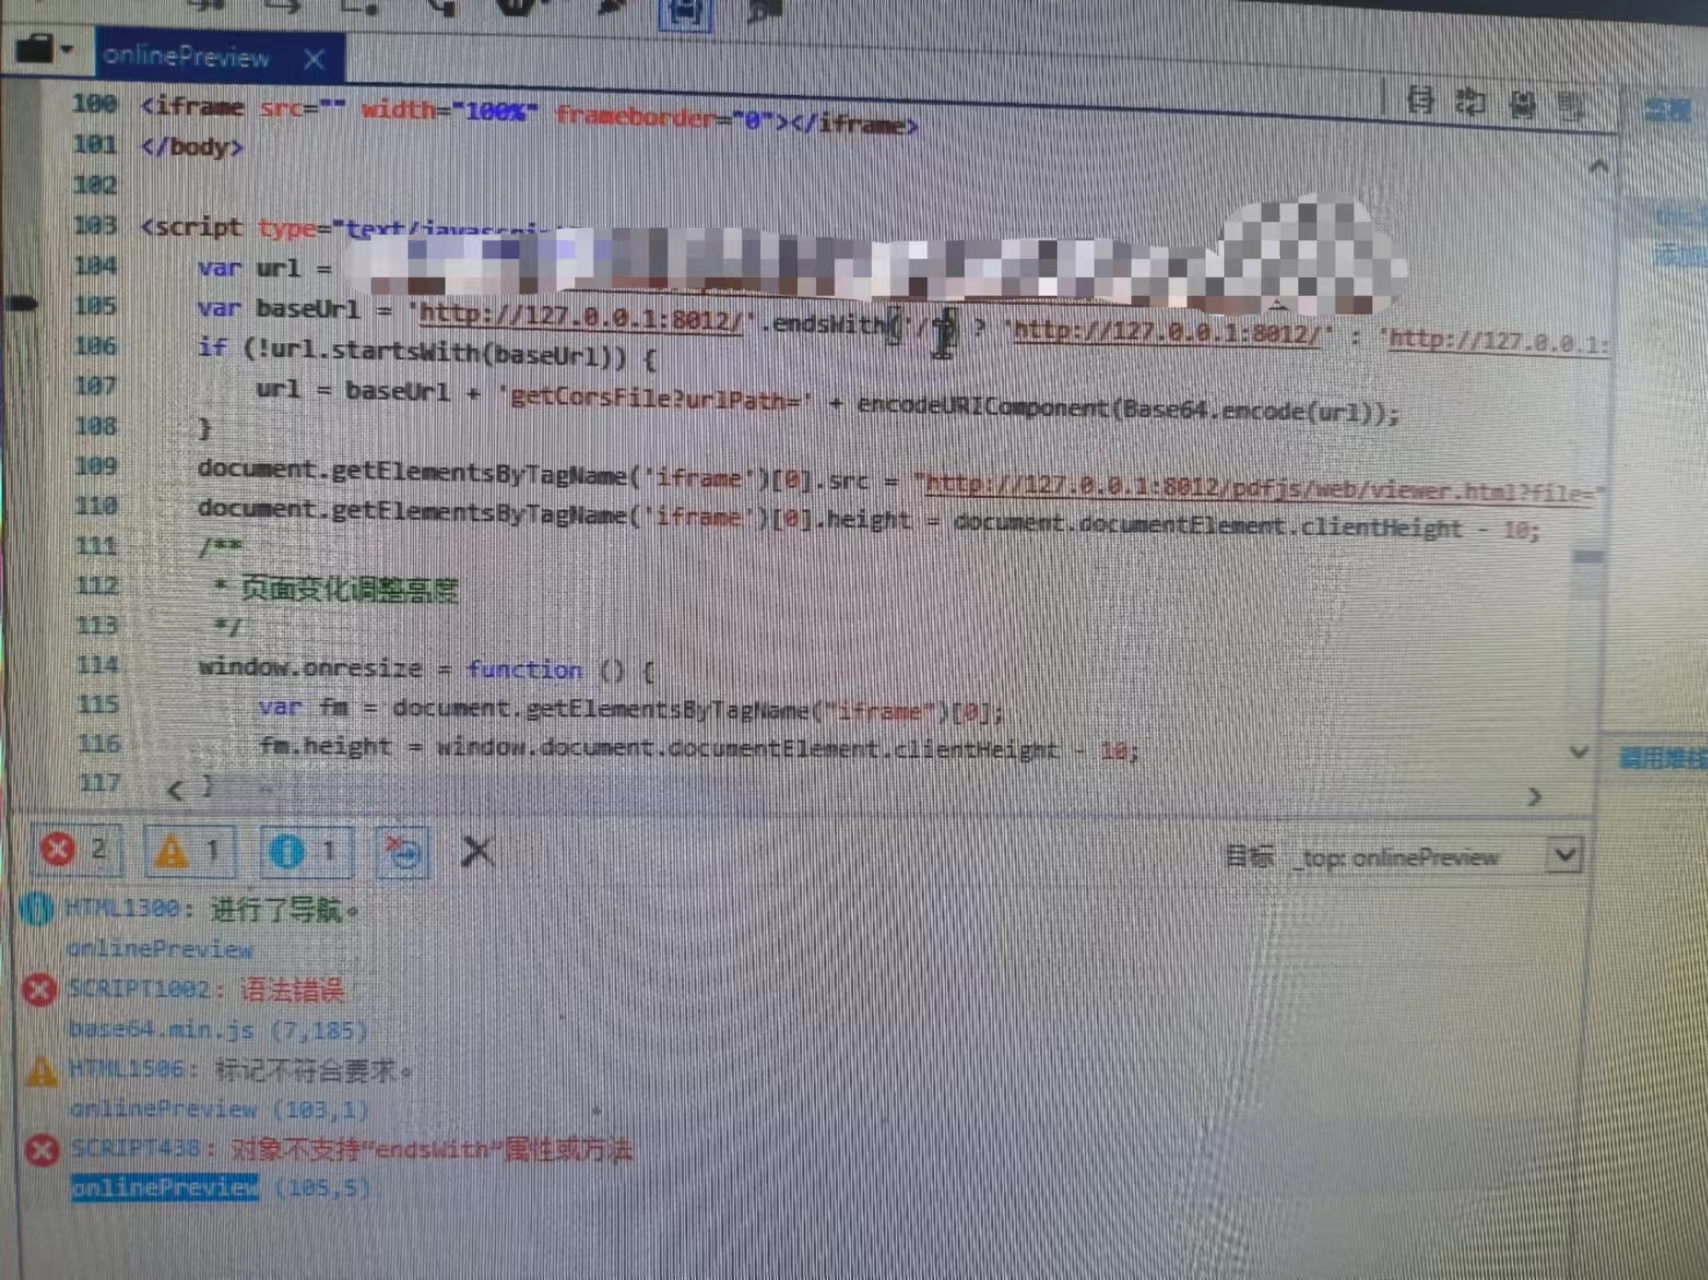Click the rightmost code editor toolbar icon
Image resolution: width=1708 pixels, height=1280 pixels.
(1571, 106)
